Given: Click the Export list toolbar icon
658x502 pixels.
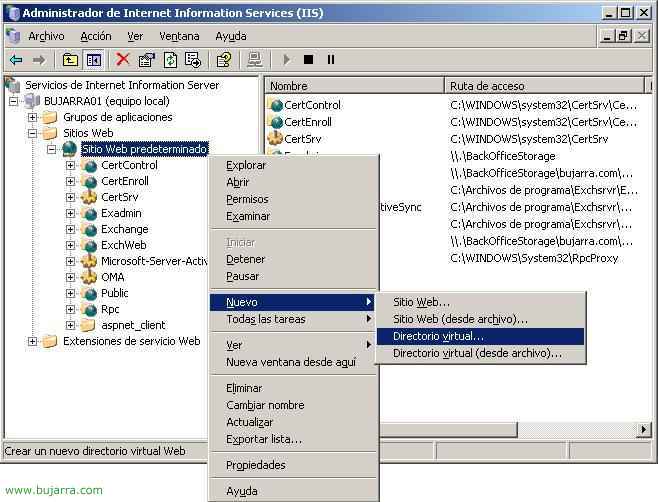Looking at the screenshot, I should (x=193, y=60).
